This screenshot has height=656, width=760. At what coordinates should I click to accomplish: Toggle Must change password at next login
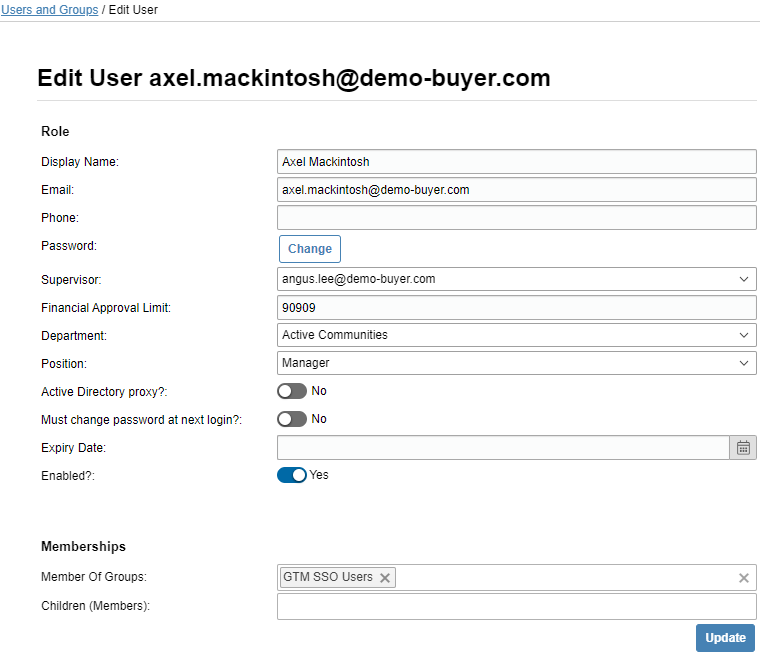coord(292,419)
